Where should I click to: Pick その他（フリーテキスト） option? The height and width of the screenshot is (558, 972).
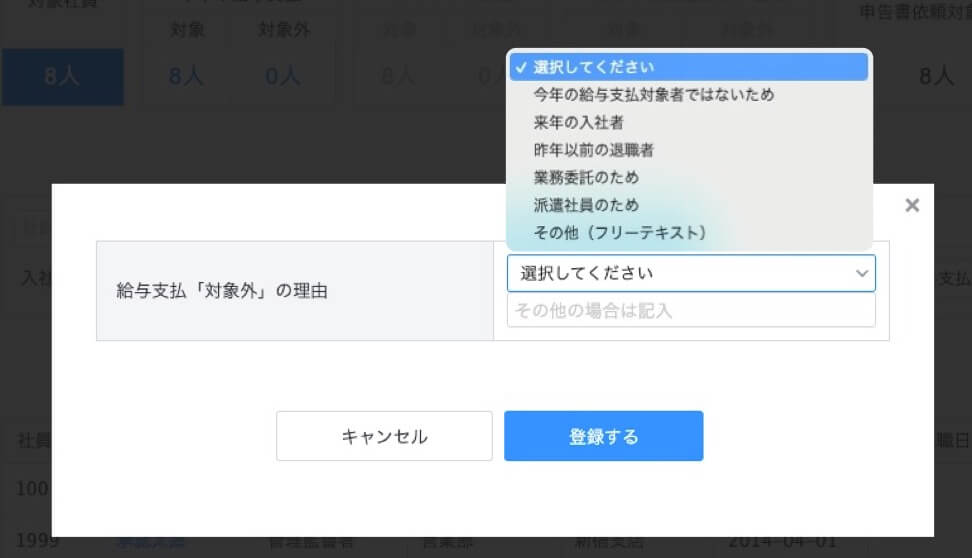tap(620, 232)
